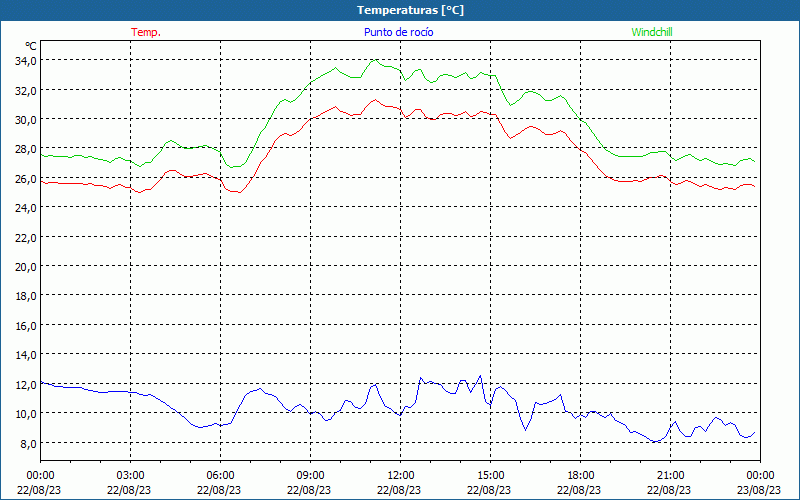The image size is (800, 500).
Task: Click the 22,0 y-axis value
Action: pos(27,237)
